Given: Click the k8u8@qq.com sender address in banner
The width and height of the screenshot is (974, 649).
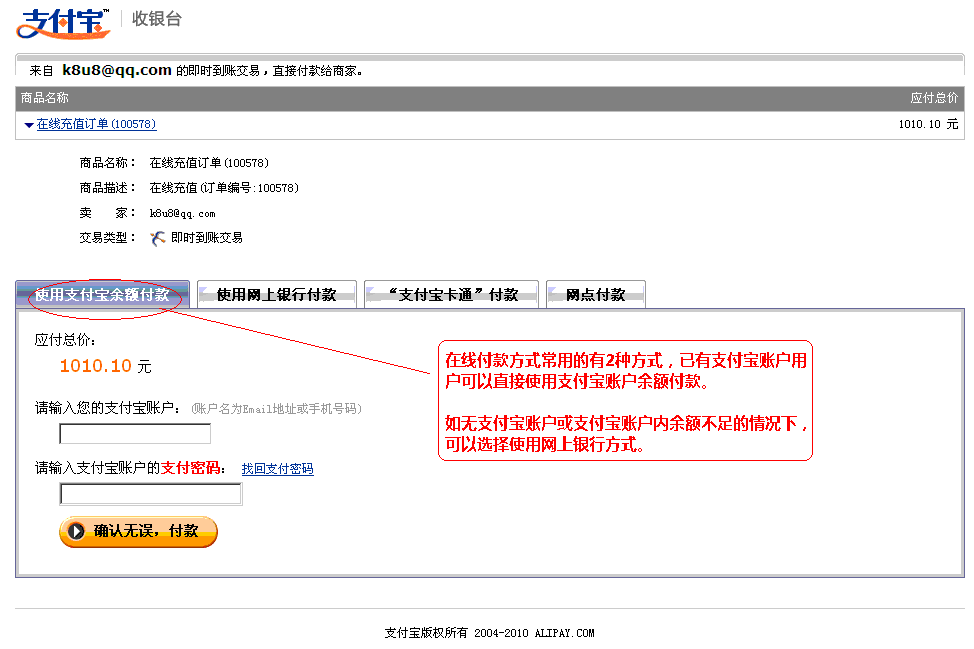Looking at the screenshot, I should 117,70.
